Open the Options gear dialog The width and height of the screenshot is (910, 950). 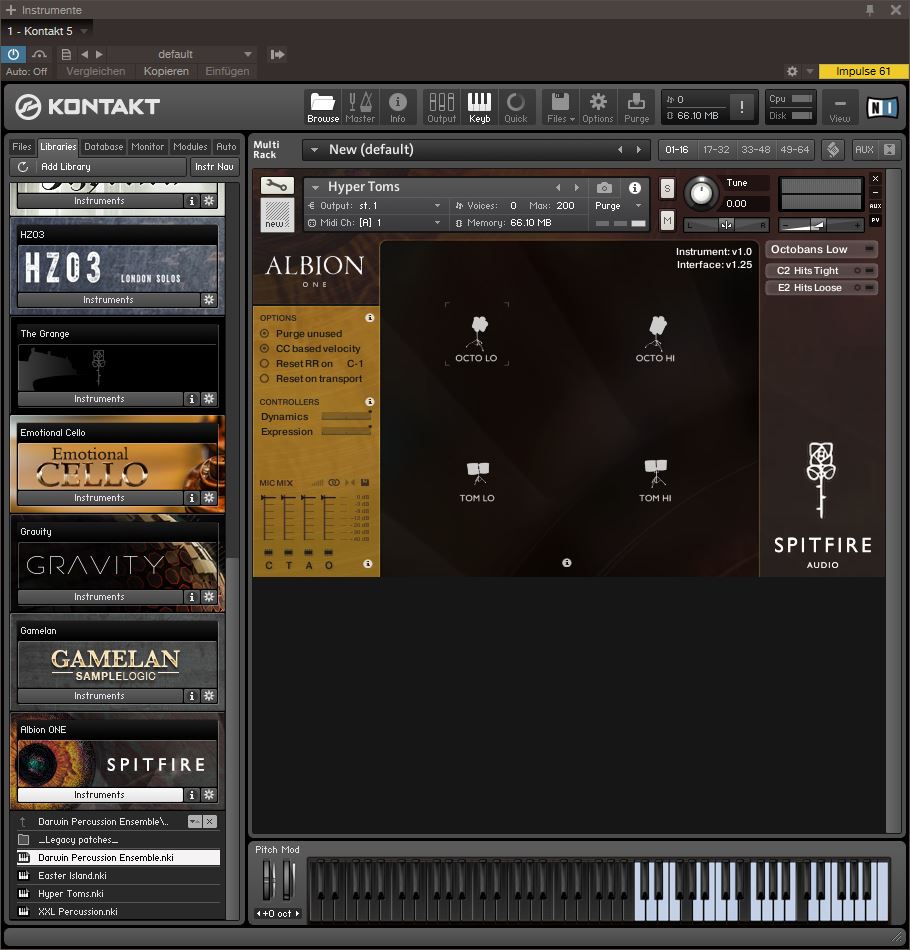(598, 107)
